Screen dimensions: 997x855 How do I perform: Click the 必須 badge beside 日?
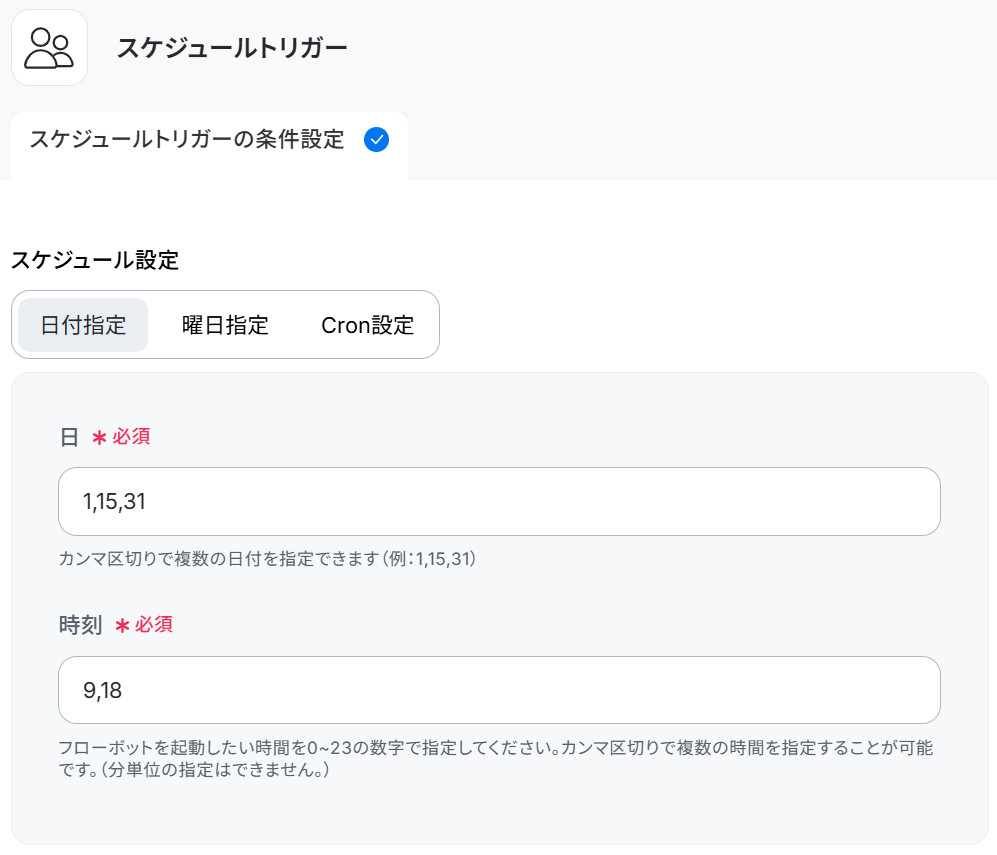coord(131,437)
